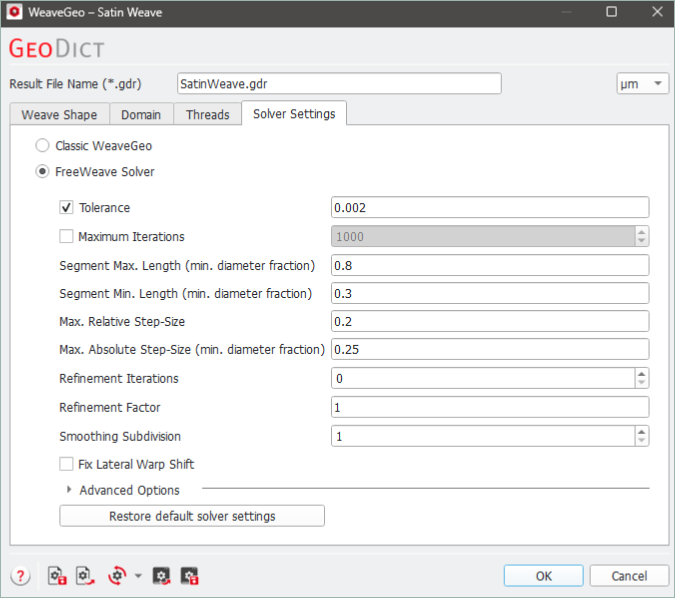Open the µm unit dropdown
Image resolution: width=675 pixels, height=598 pixels.
tap(642, 84)
